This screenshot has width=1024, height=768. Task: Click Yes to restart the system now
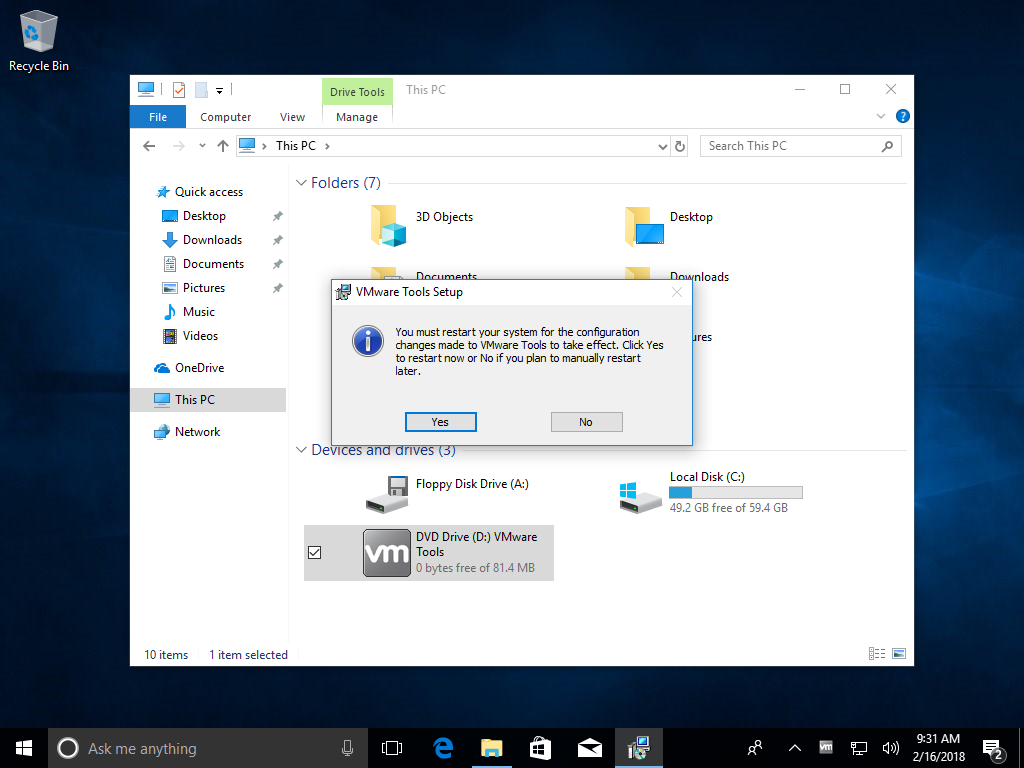tap(440, 422)
